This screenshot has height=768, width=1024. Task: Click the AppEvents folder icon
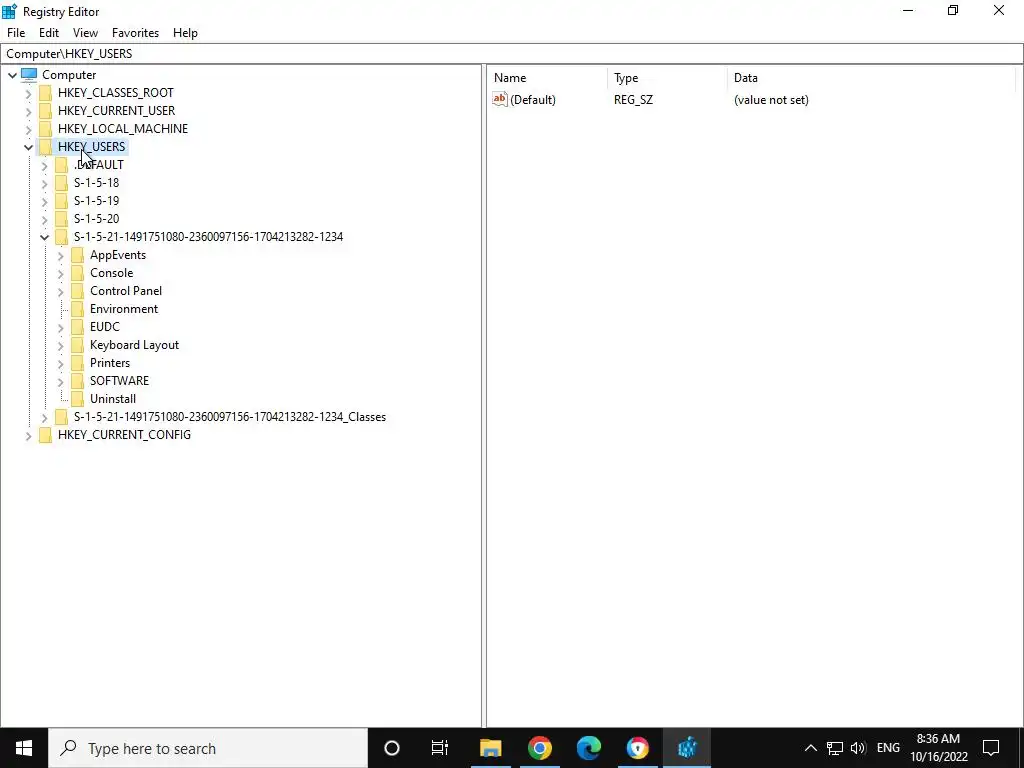pyautogui.click(x=77, y=255)
